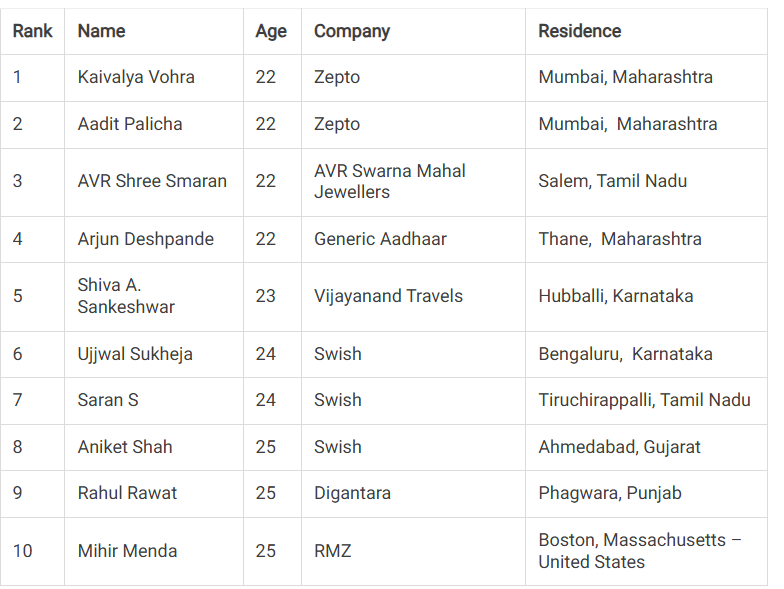The height and width of the screenshot is (589, 784).
Task: Click the Company column header
Action: pyautogui.click(x=352, y=32)
